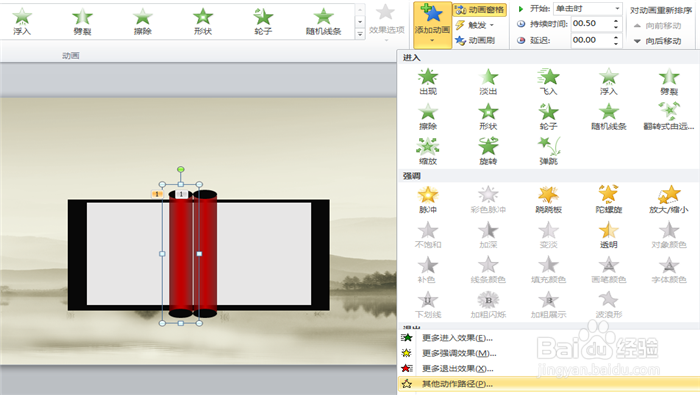This screenshot has height=395, width=700.
Task: Select the 轮子 animation in ribbon gallery
Action: click(263, 22)
